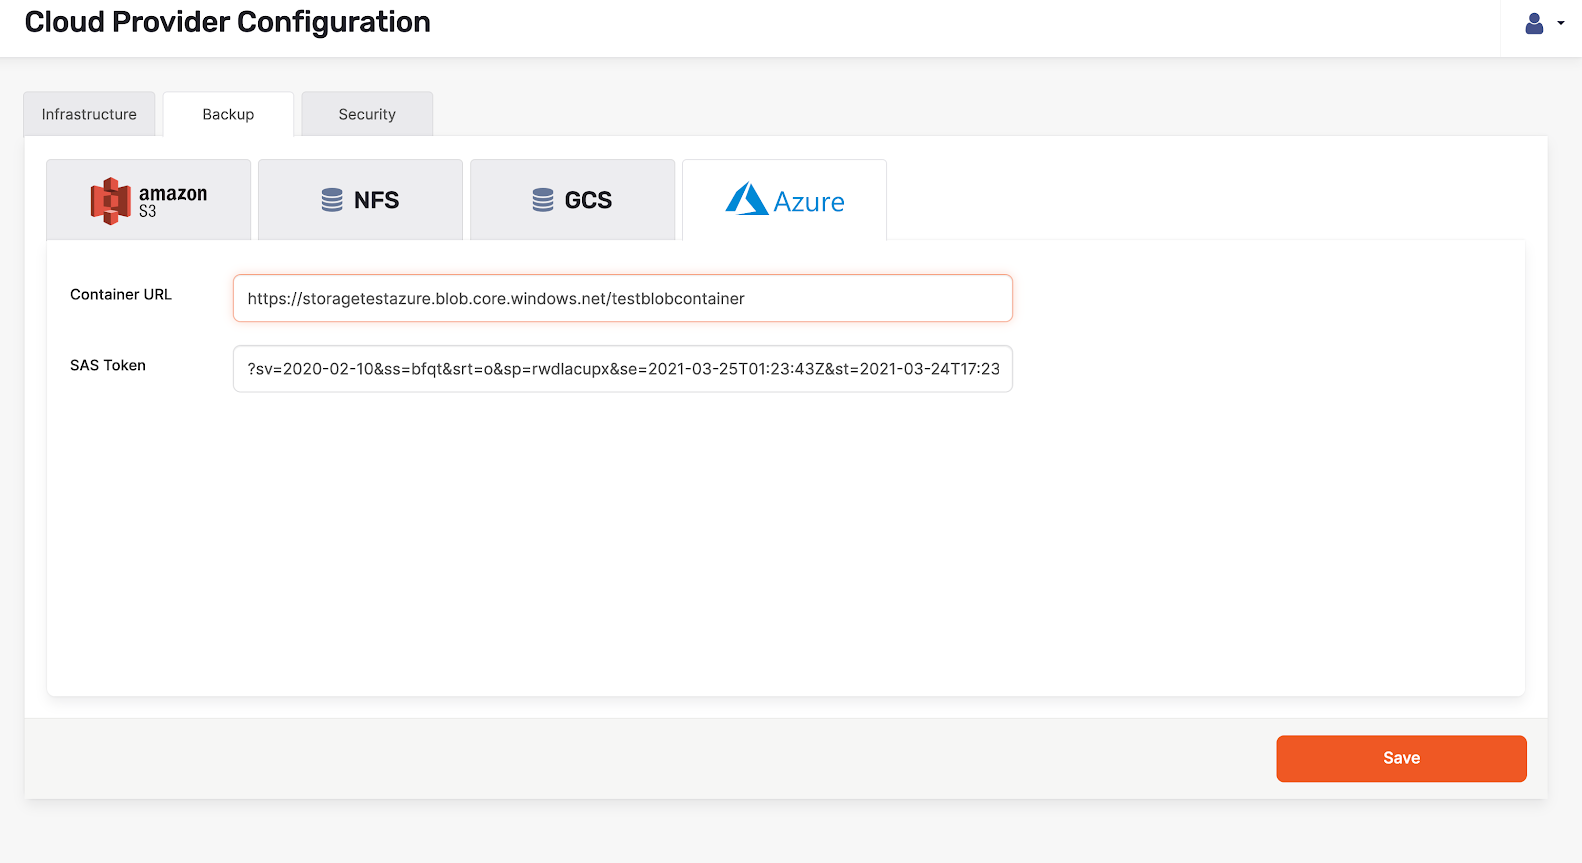Viewport: 1582px width, 863px height.
Task: Expand the user menu dropdown arrow
Action: (x=1561, y=23)
